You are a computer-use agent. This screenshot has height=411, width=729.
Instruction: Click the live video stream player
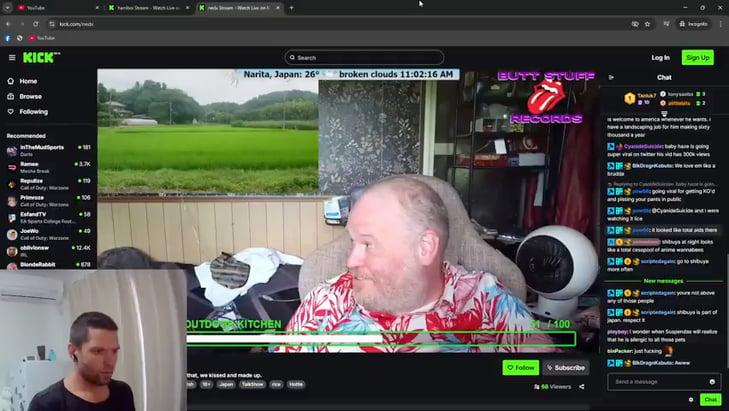[348, 210]
